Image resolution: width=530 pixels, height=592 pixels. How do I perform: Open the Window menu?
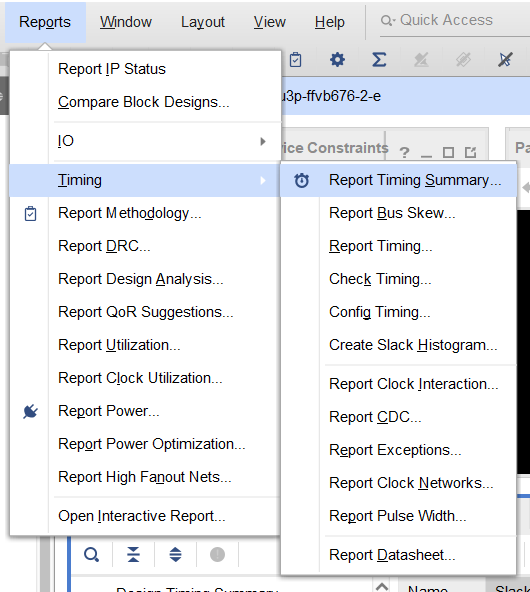(126, 22)
